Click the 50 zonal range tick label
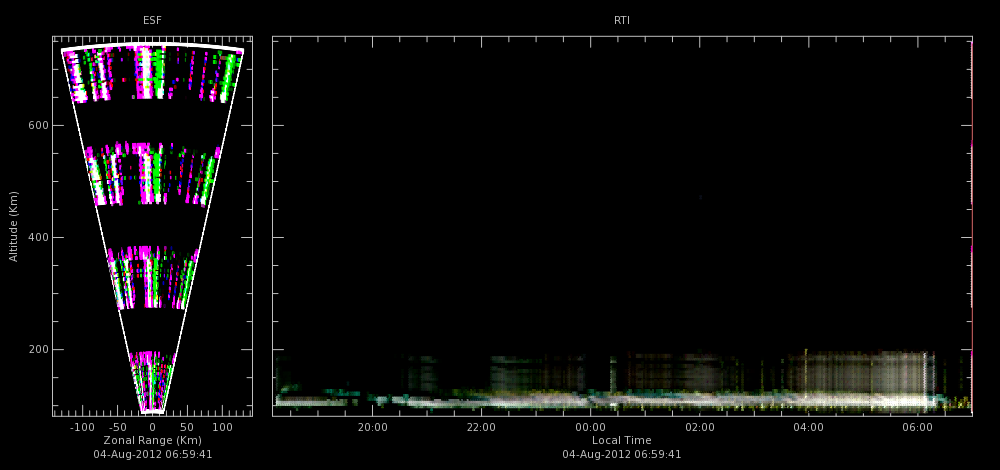Screen dimensions: 1000x470 tap(187, 427)
